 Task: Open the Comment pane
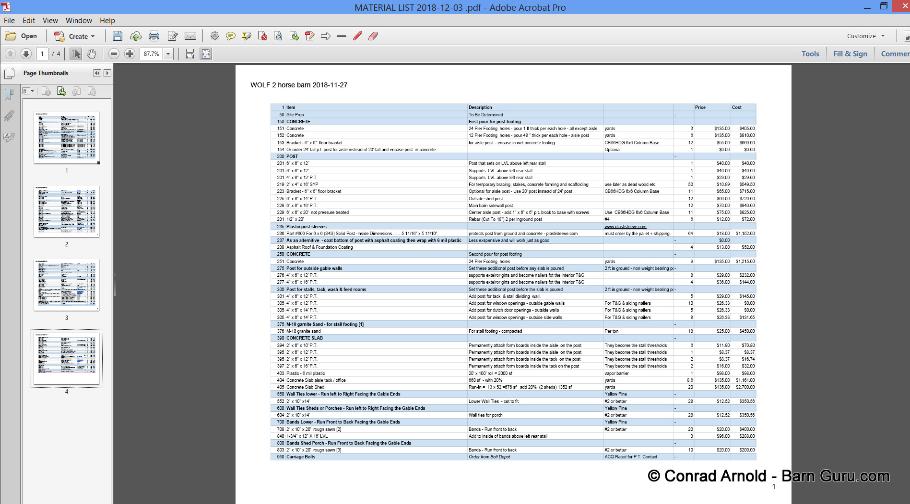[x=895, y=53]
